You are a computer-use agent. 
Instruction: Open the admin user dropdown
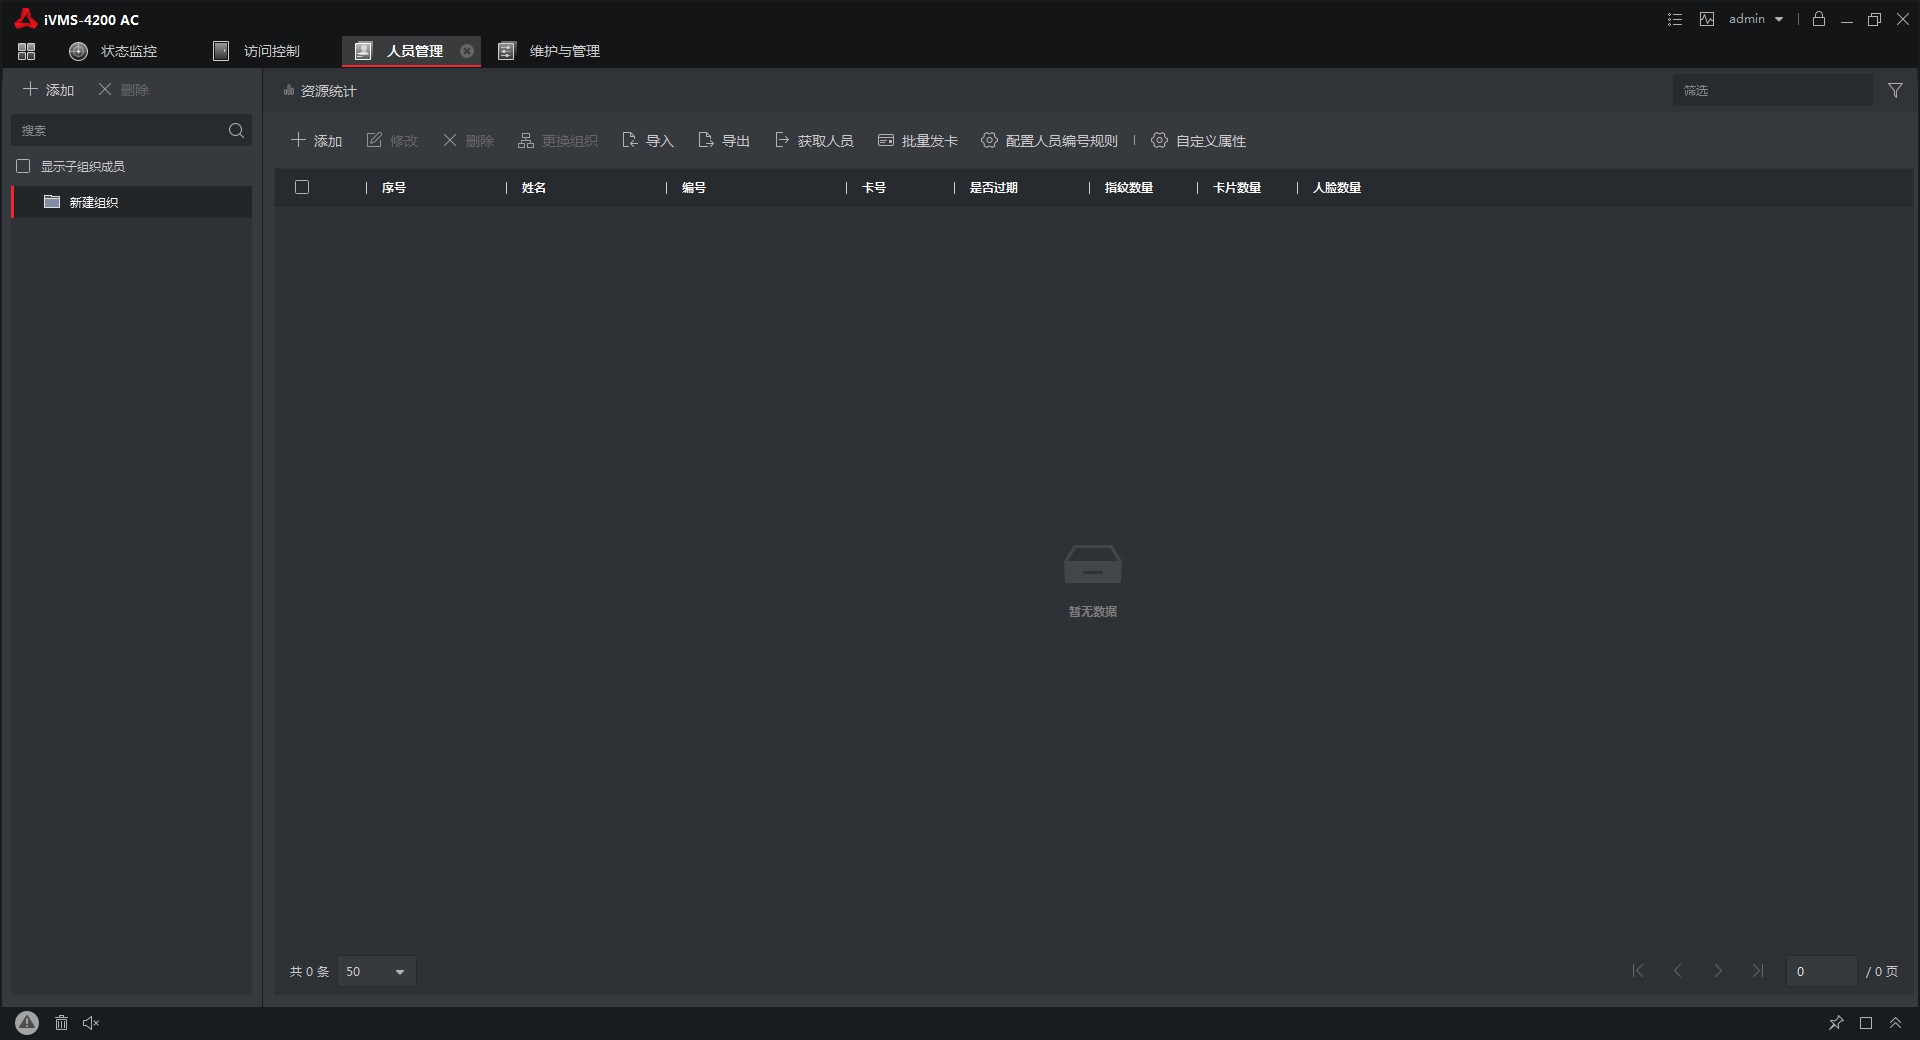coord(1756,19)
